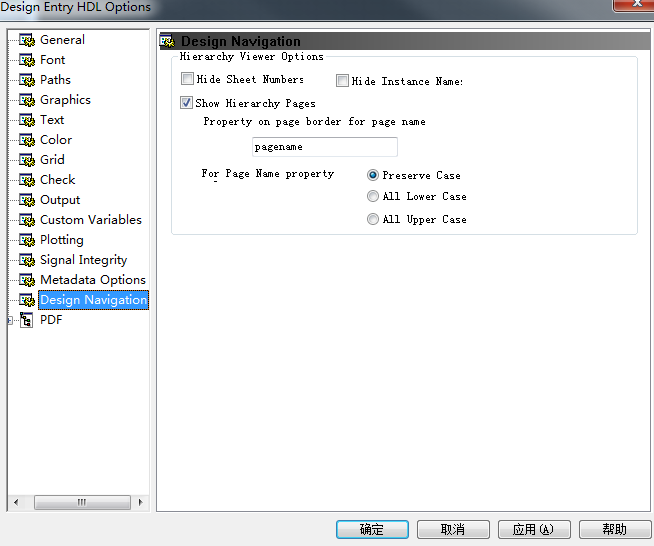Click the Grid category icon

coord(27,160)
